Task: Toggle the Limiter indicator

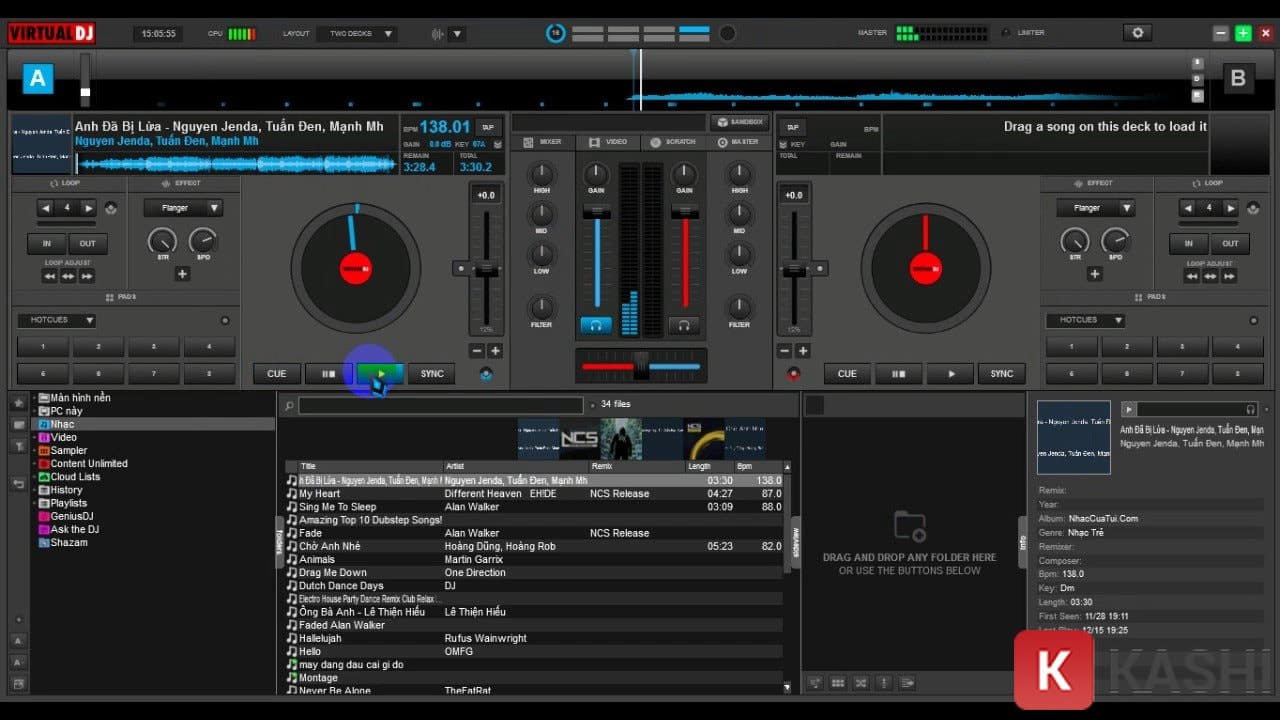Action: pyautogui.click(x=1006, y=33)
